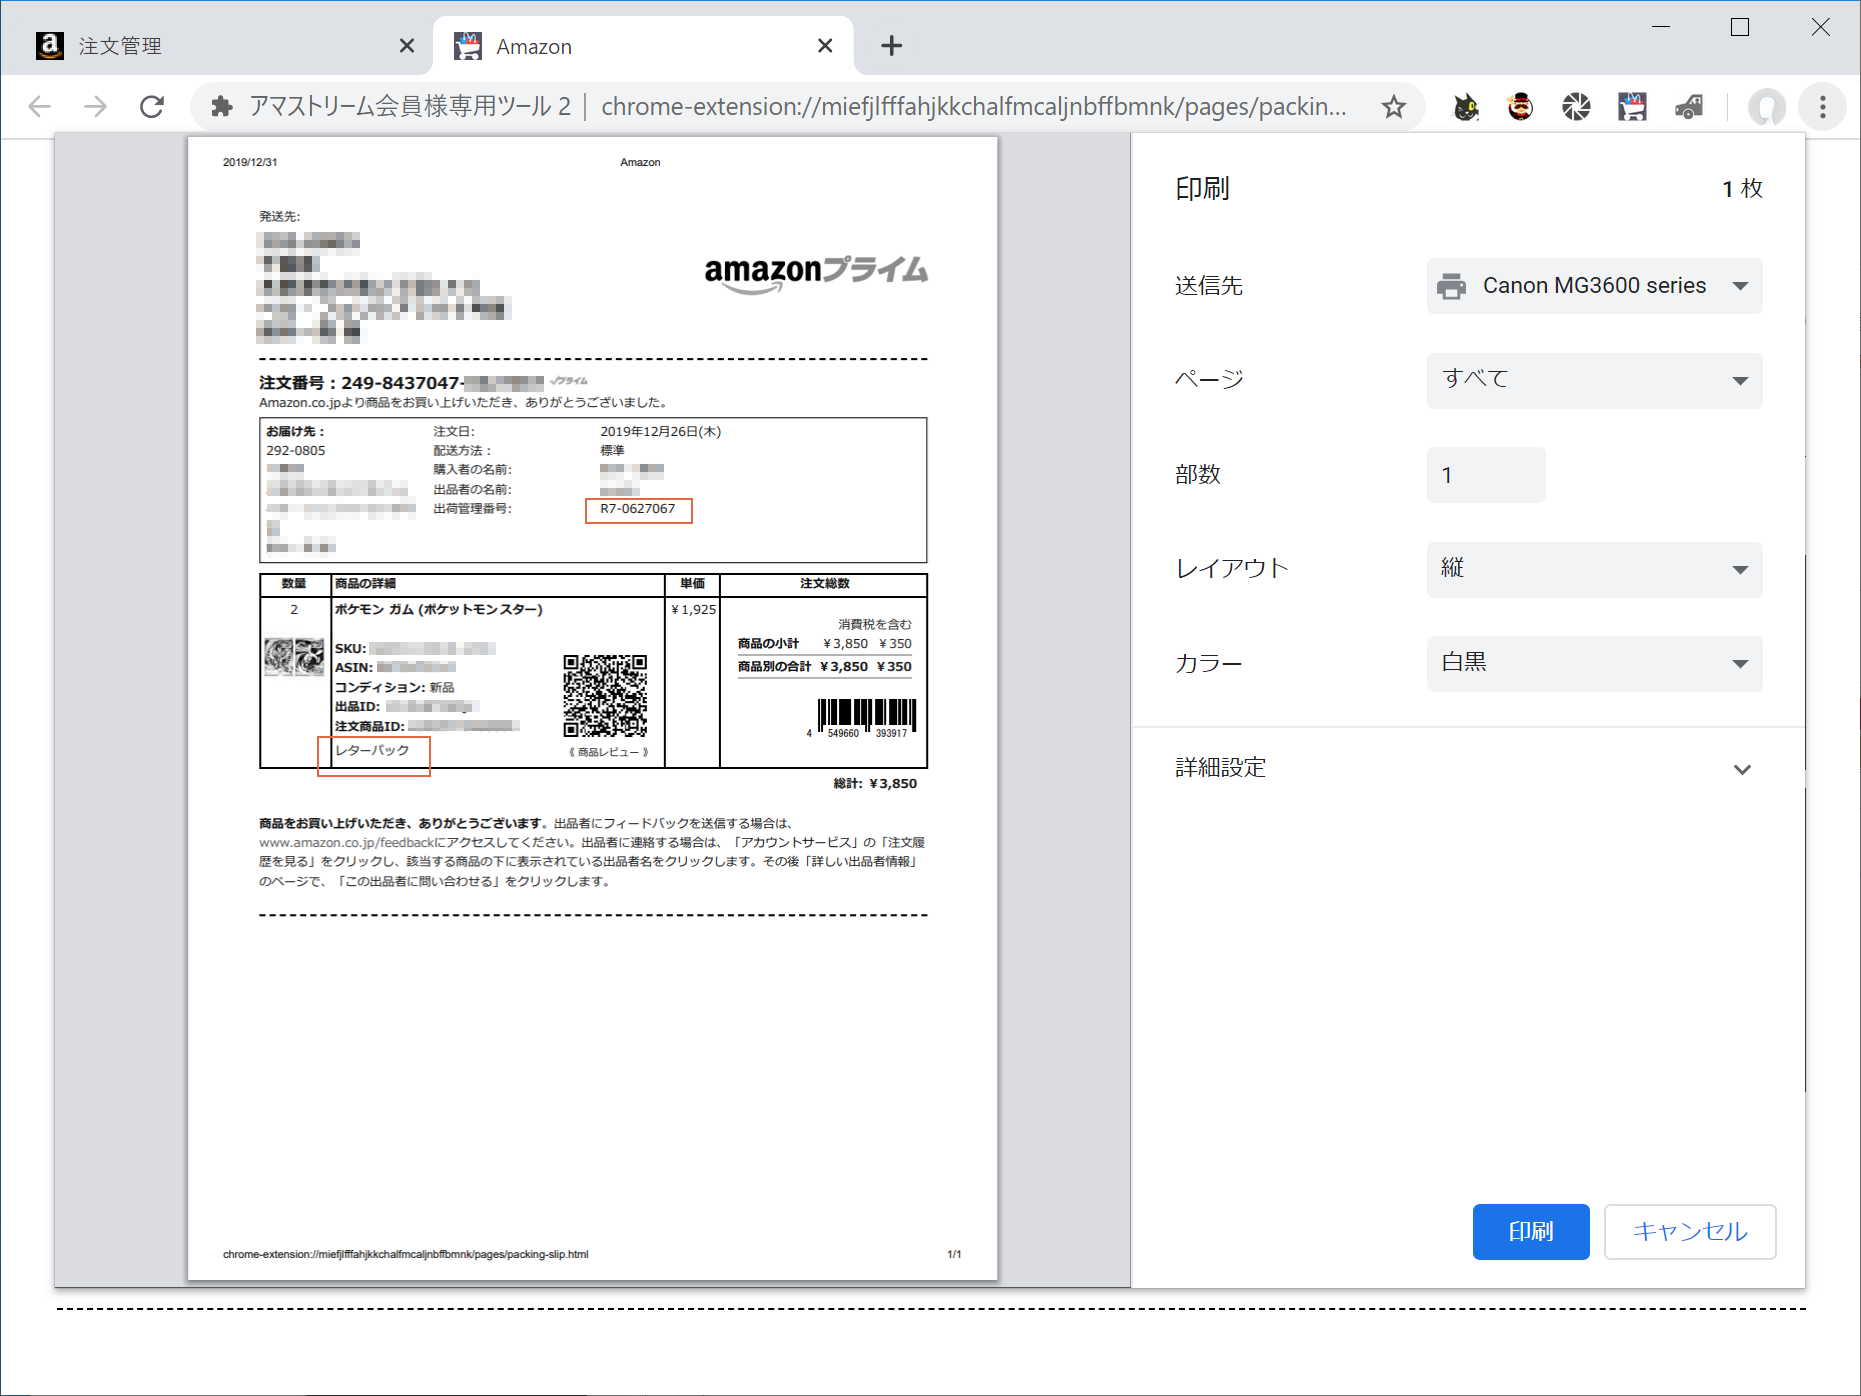
Task: Open the レイアウト dropdown showing 縦
Action: (x=1594, y=569)
